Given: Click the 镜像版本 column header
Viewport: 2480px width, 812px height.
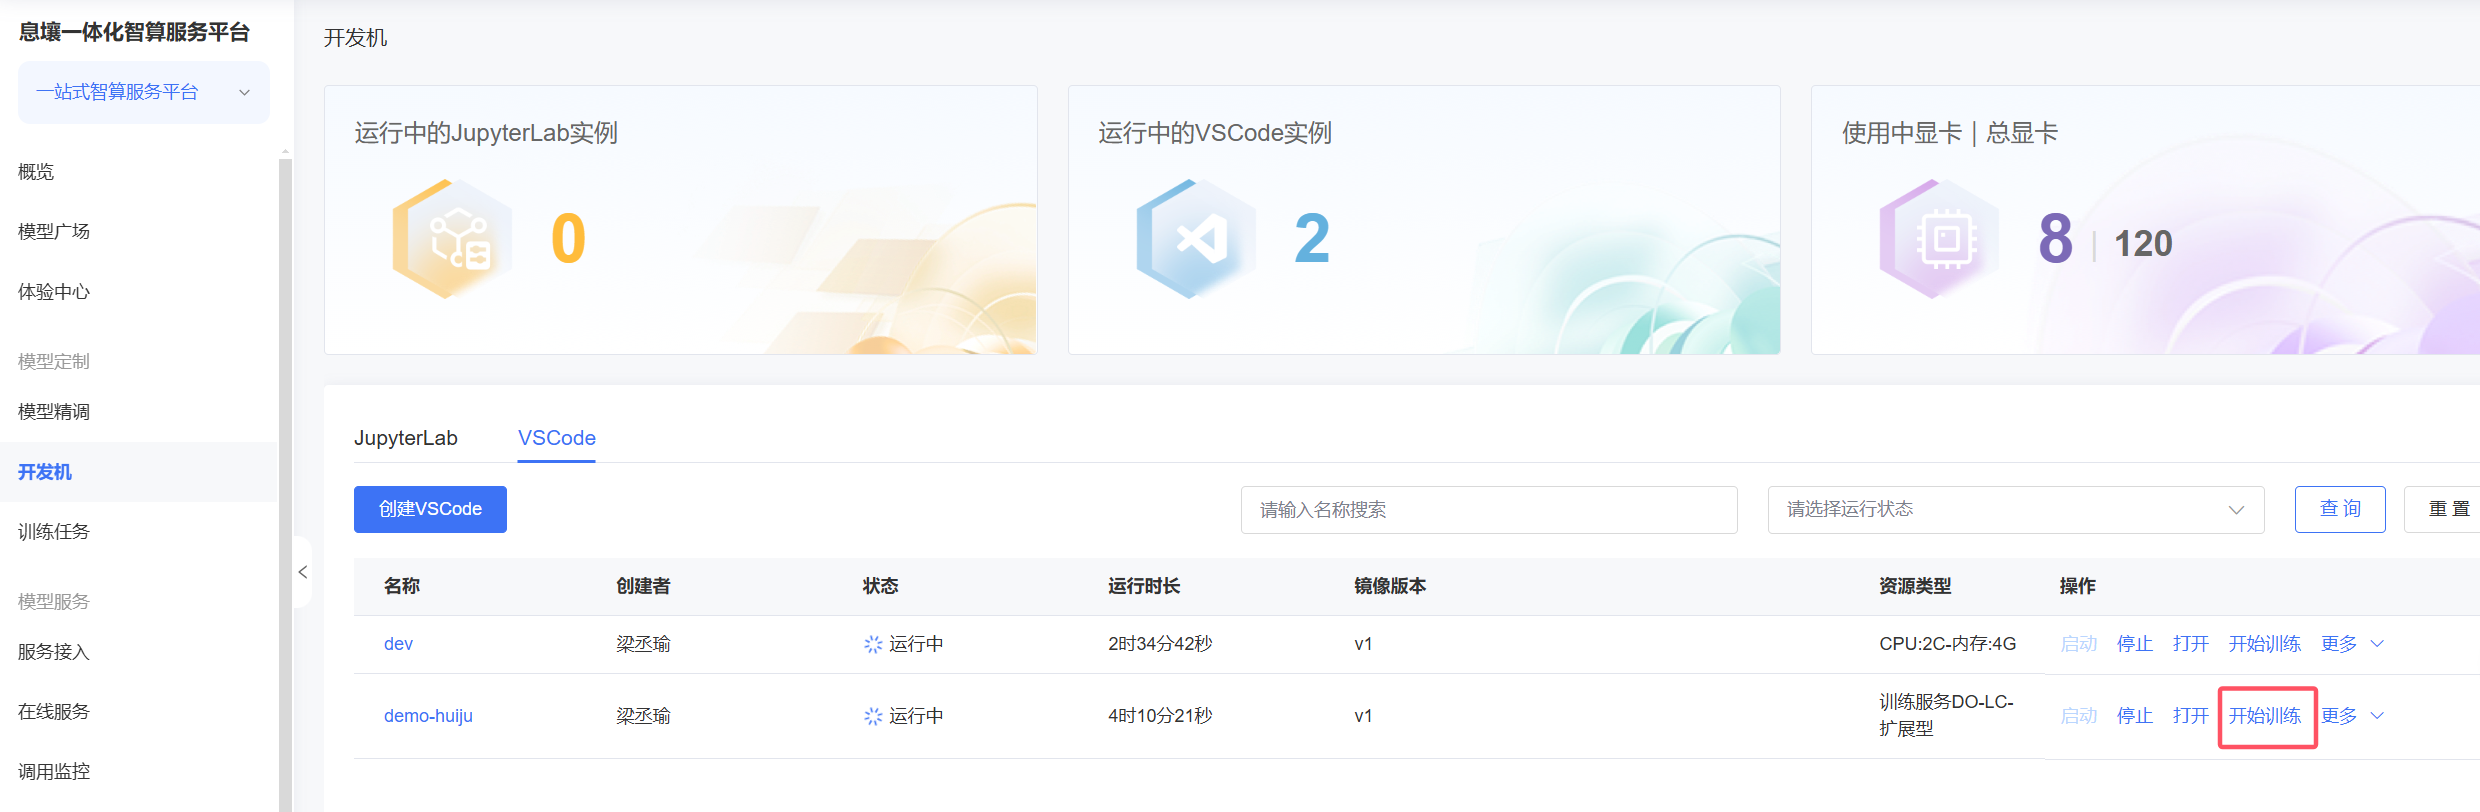Looking at the screenshot, I should [1390, 586].
